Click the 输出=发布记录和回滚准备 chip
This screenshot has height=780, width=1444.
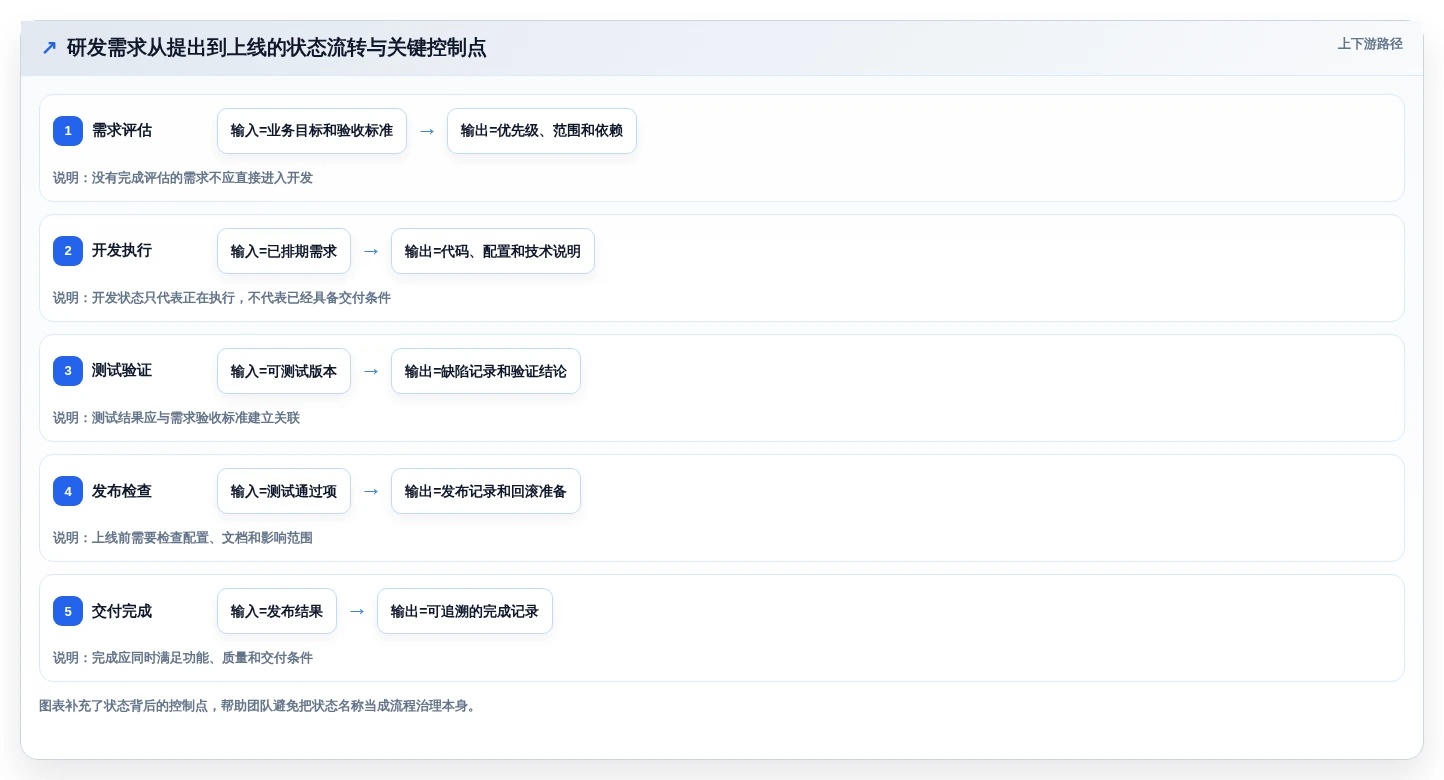[486, 491]
